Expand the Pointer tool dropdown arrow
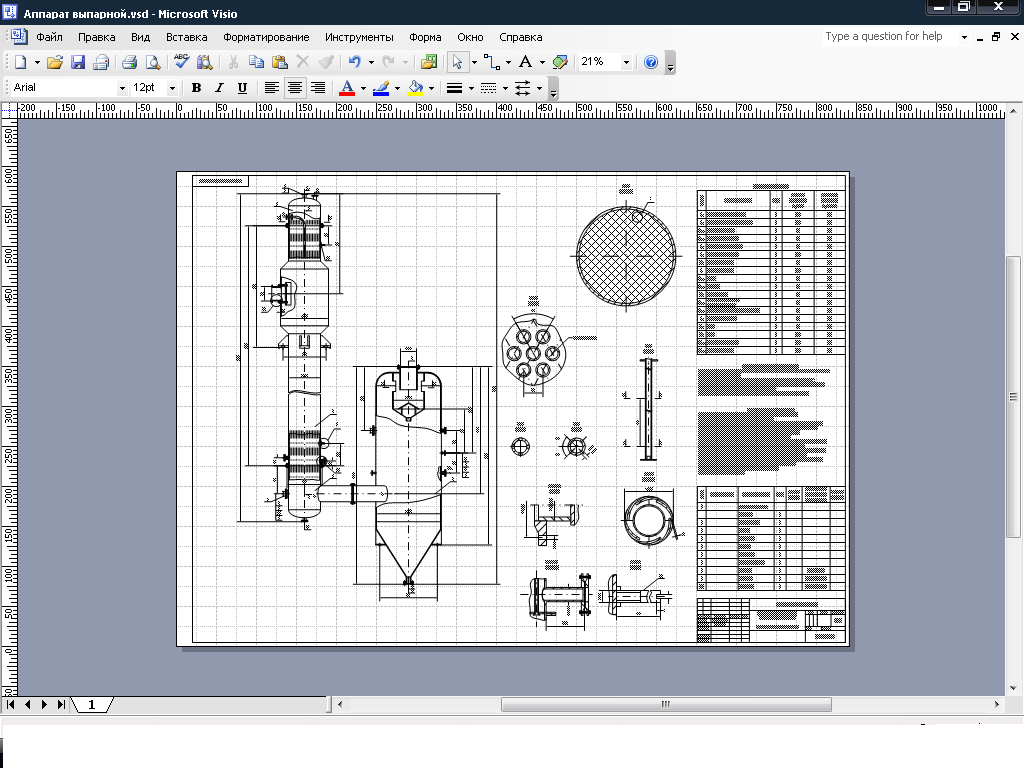1024x768 pixels. tap(474, 62)
